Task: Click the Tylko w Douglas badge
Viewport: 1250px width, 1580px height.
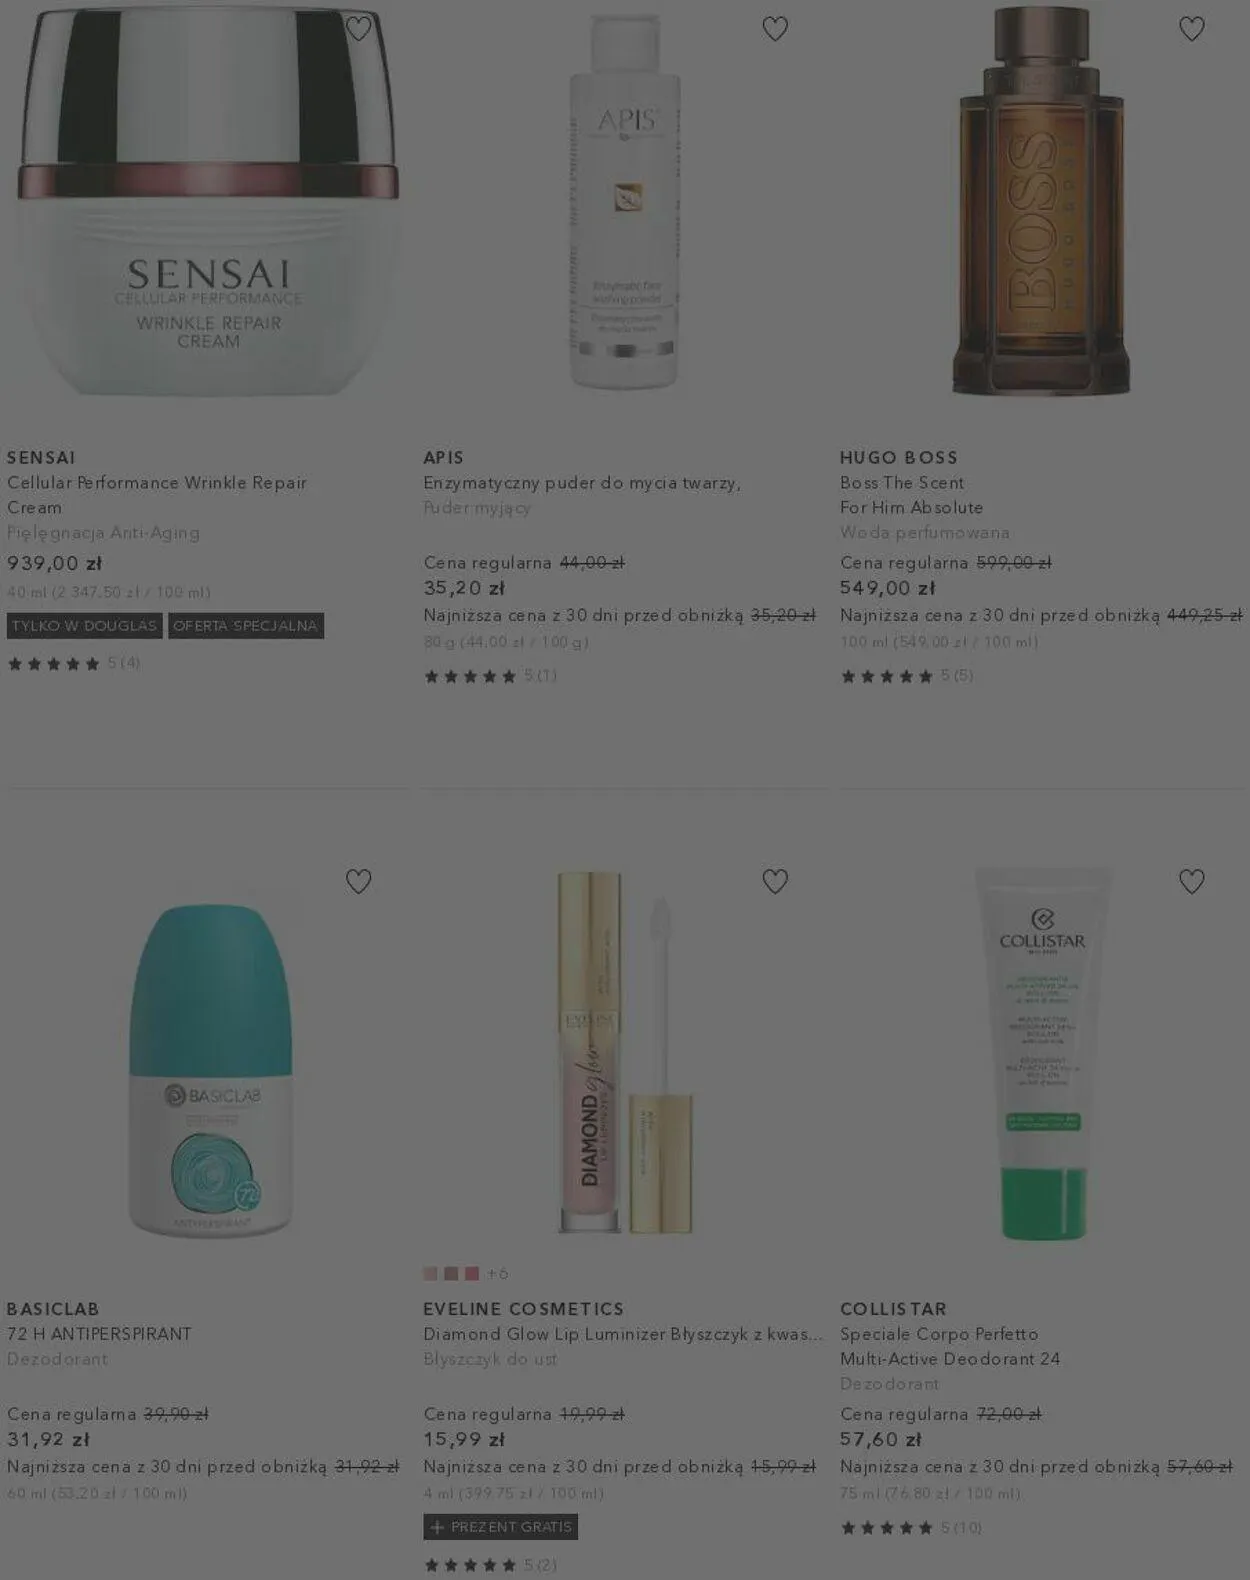Action: pos(85,626)
